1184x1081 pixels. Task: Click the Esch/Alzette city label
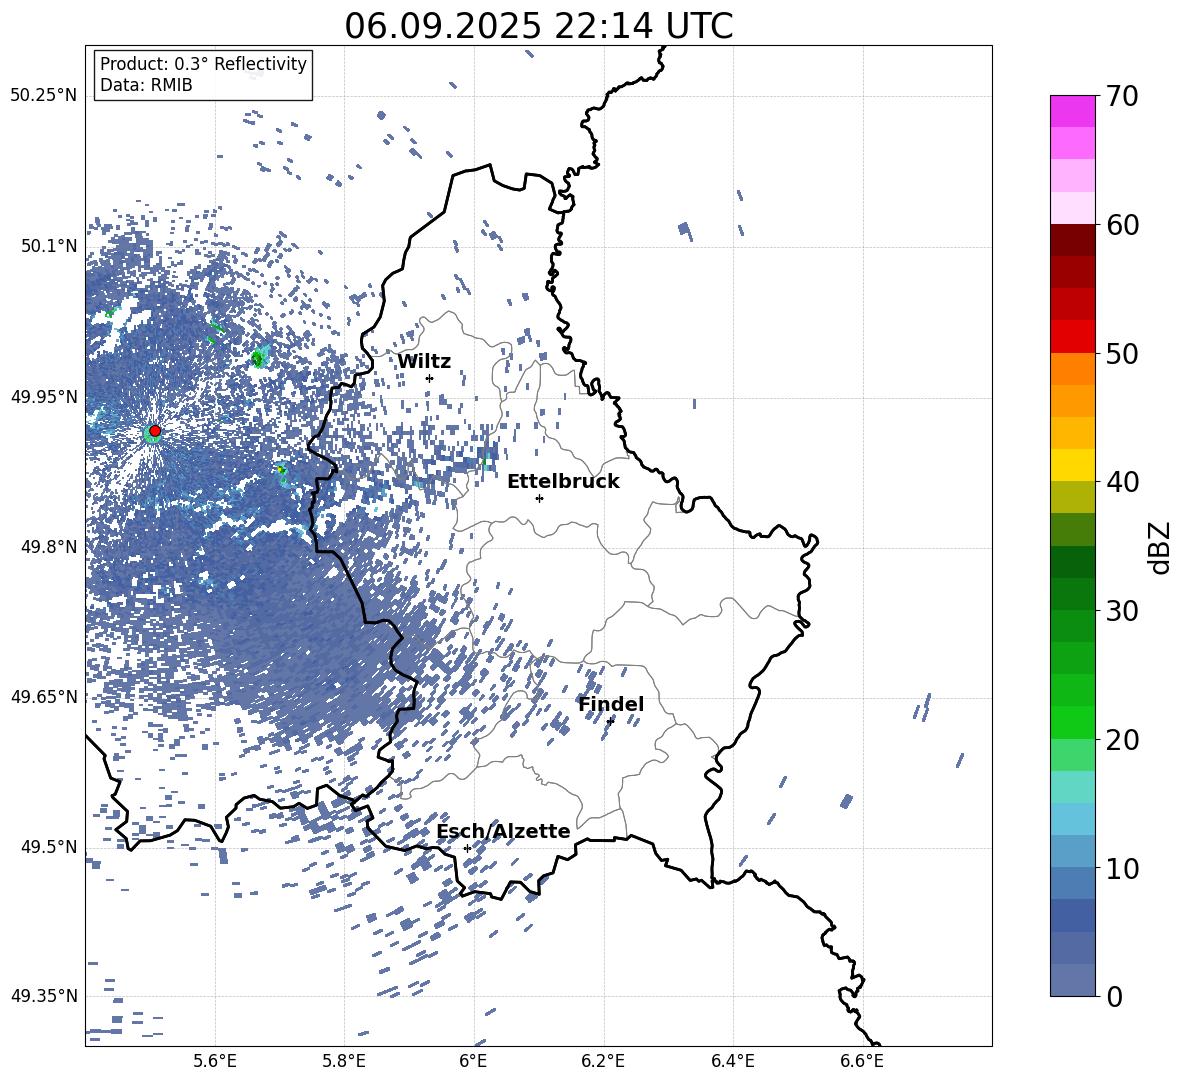(x=503, y=831)
